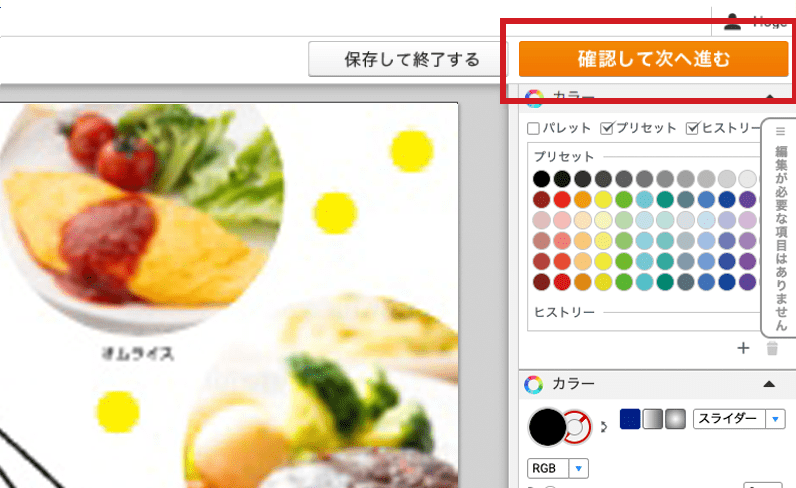Uncheck the プリセット checkbox
The width and height of the screenshot is (796, 488).
[607, 128]
